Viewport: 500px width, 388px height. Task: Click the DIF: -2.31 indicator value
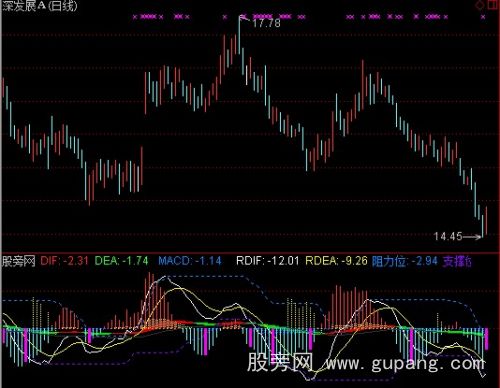click(64, 261)
